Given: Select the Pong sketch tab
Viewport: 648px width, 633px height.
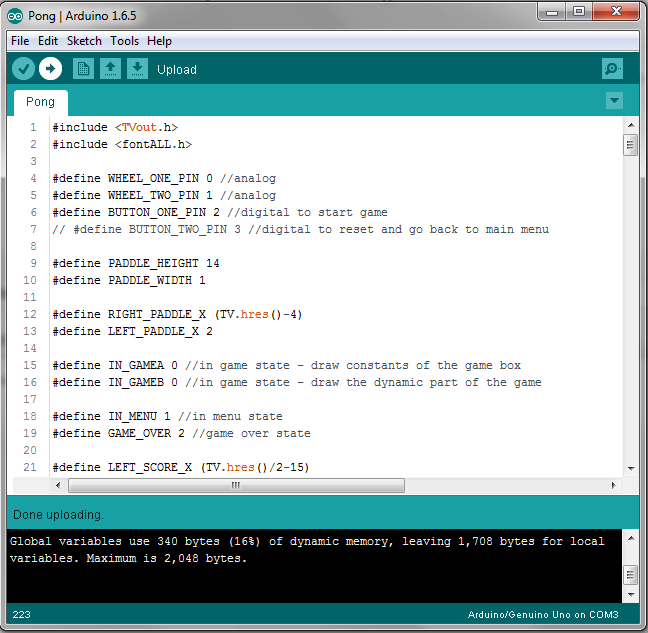Looking at the screenshot, I should [x=40, y=102].
